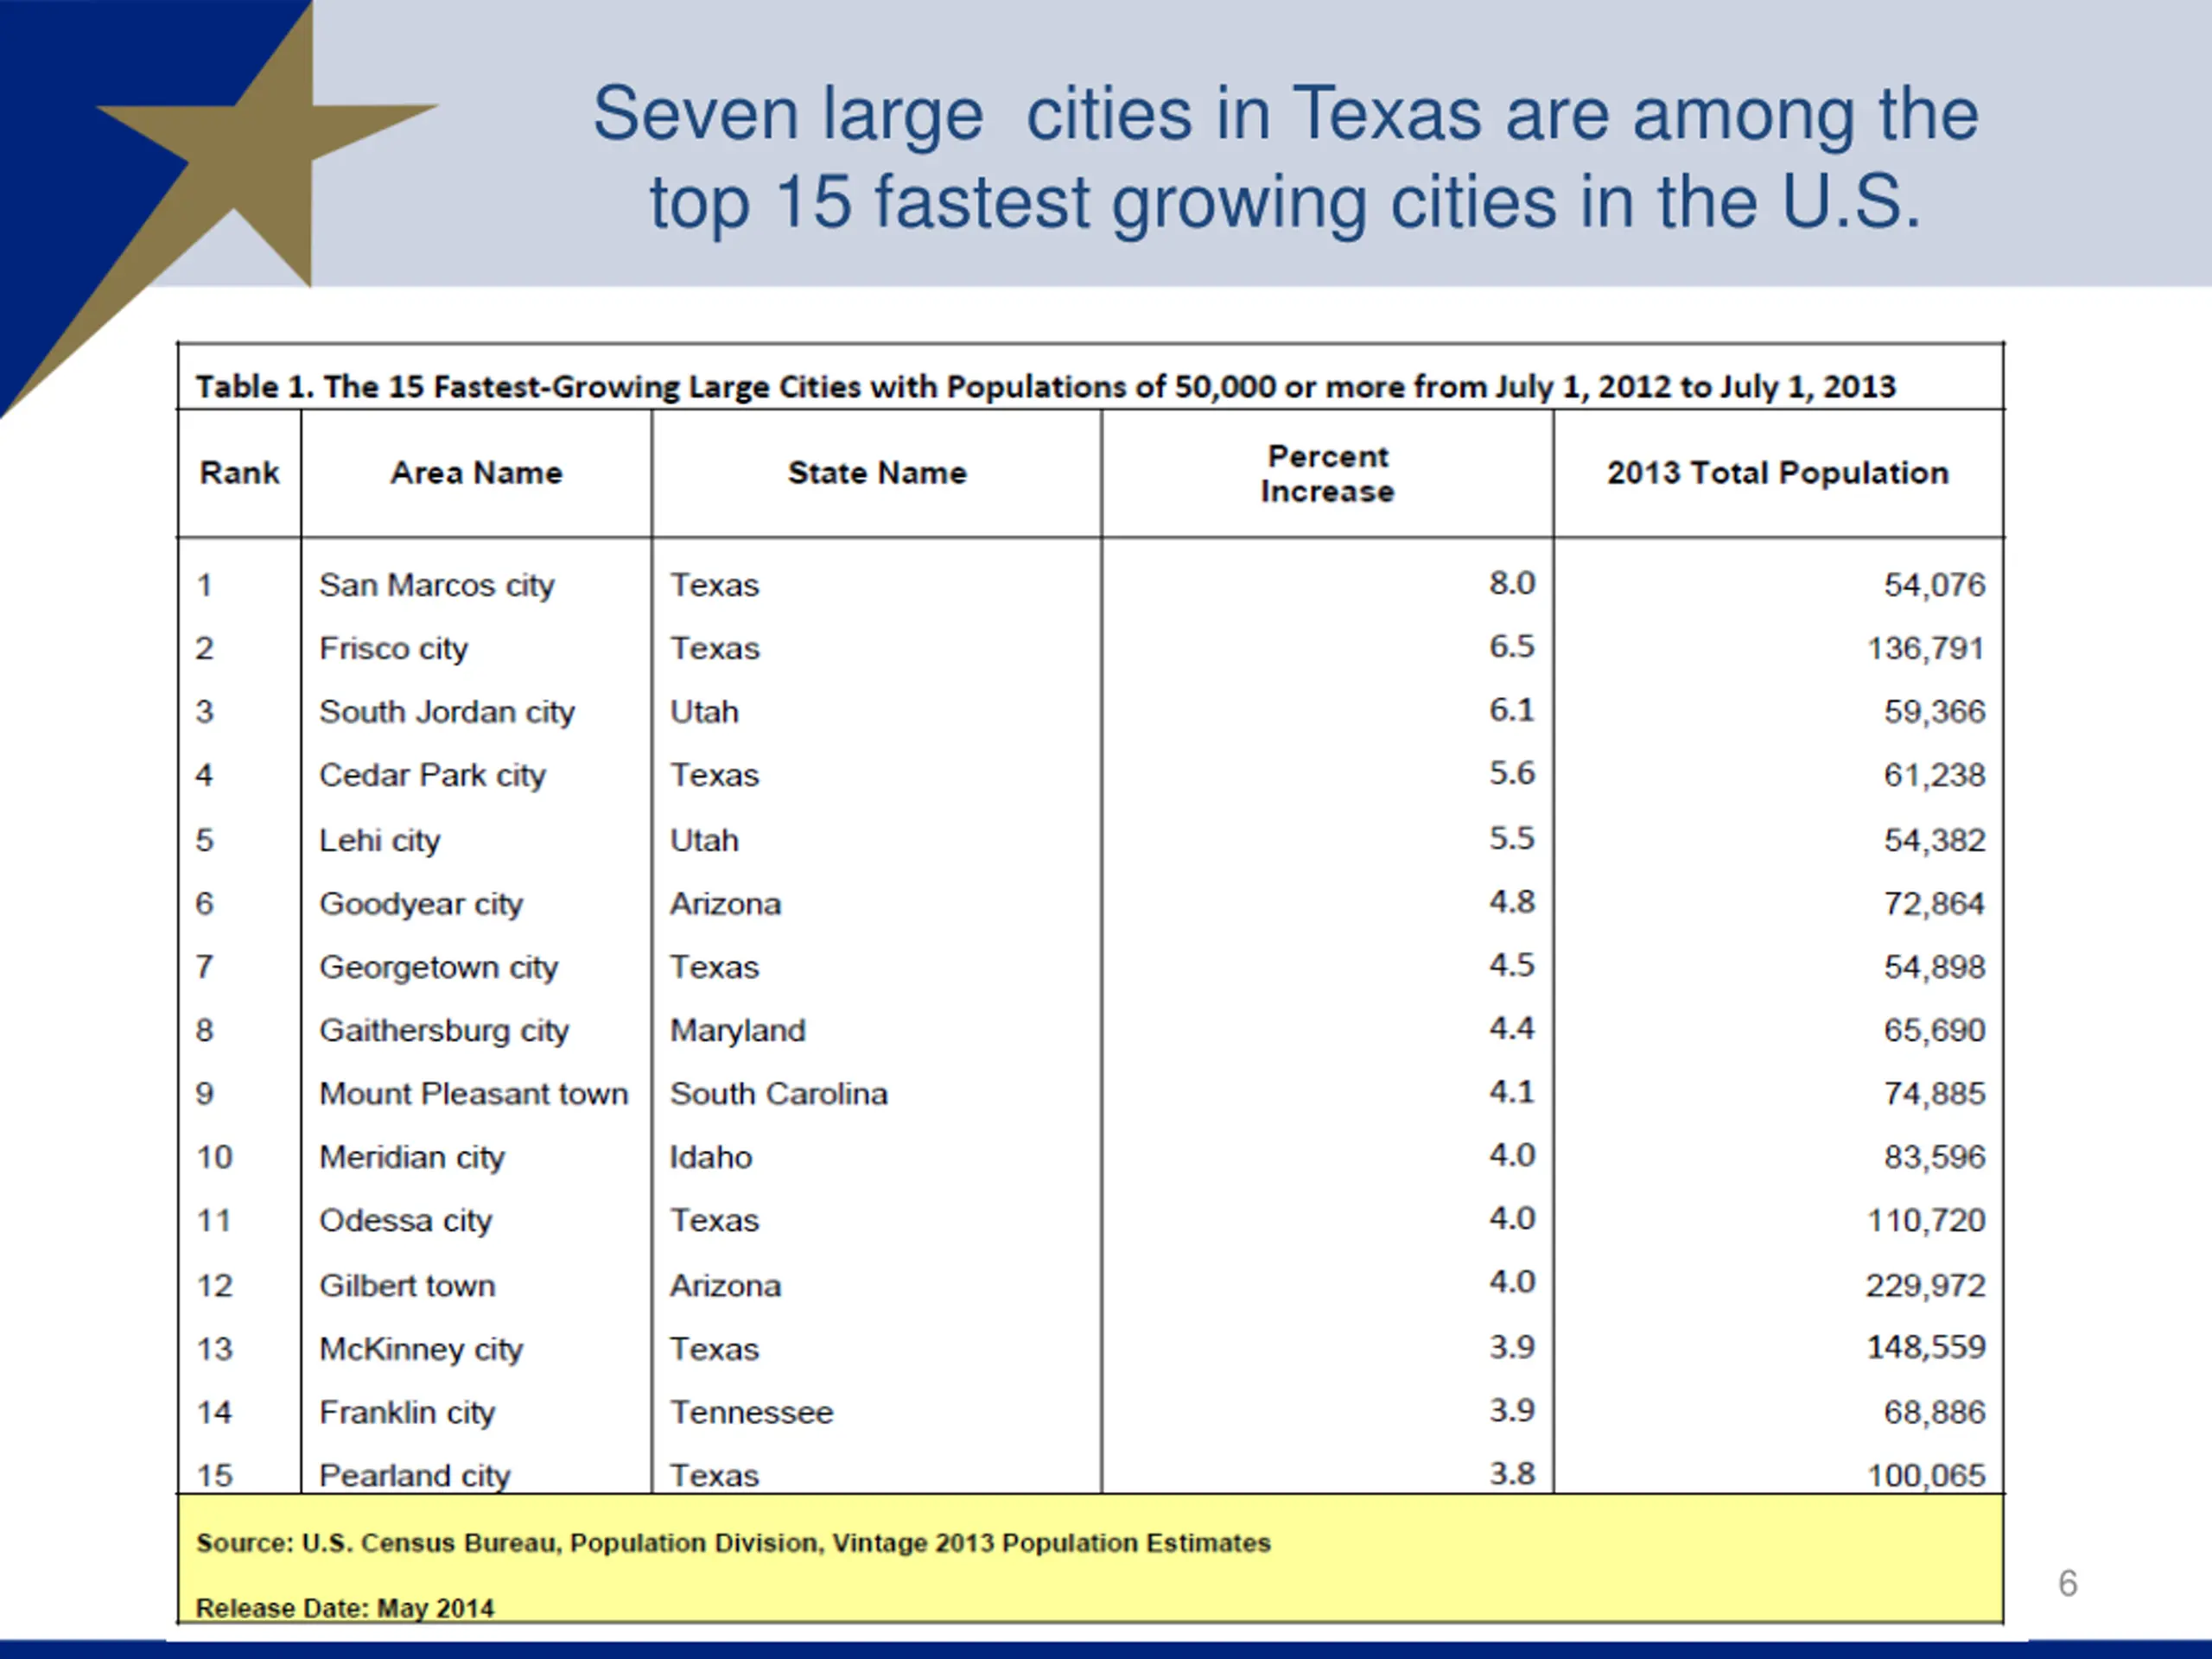2212x1659 pixels.
Task: Click the Idaho state cell
Action: 711,1157
